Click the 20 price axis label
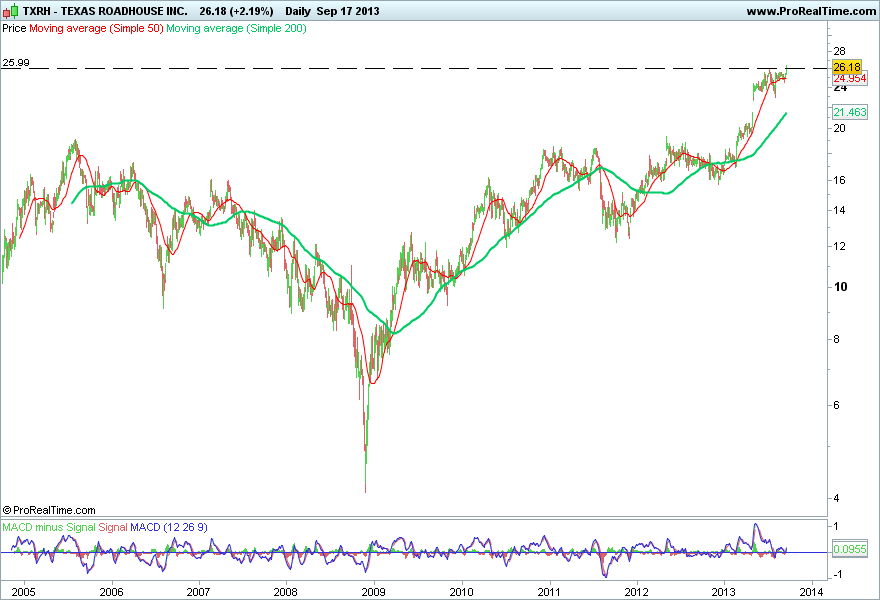 pos(840,128)
